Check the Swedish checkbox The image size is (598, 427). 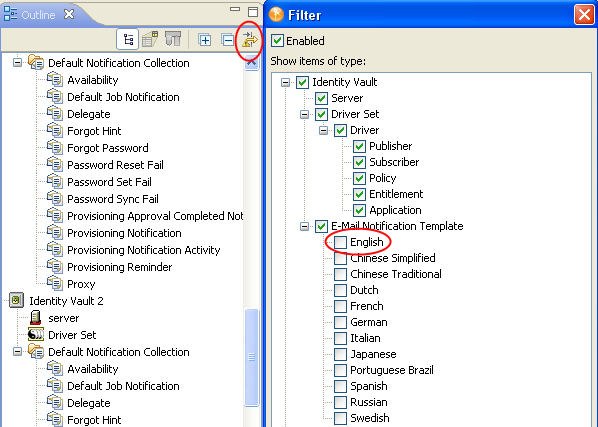(341, 418)
